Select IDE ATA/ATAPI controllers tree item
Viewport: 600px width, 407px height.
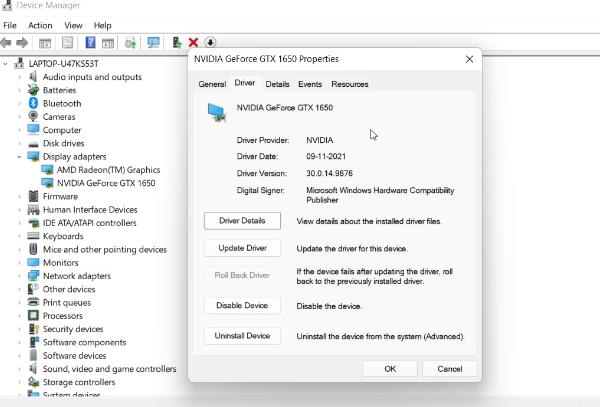89,223
